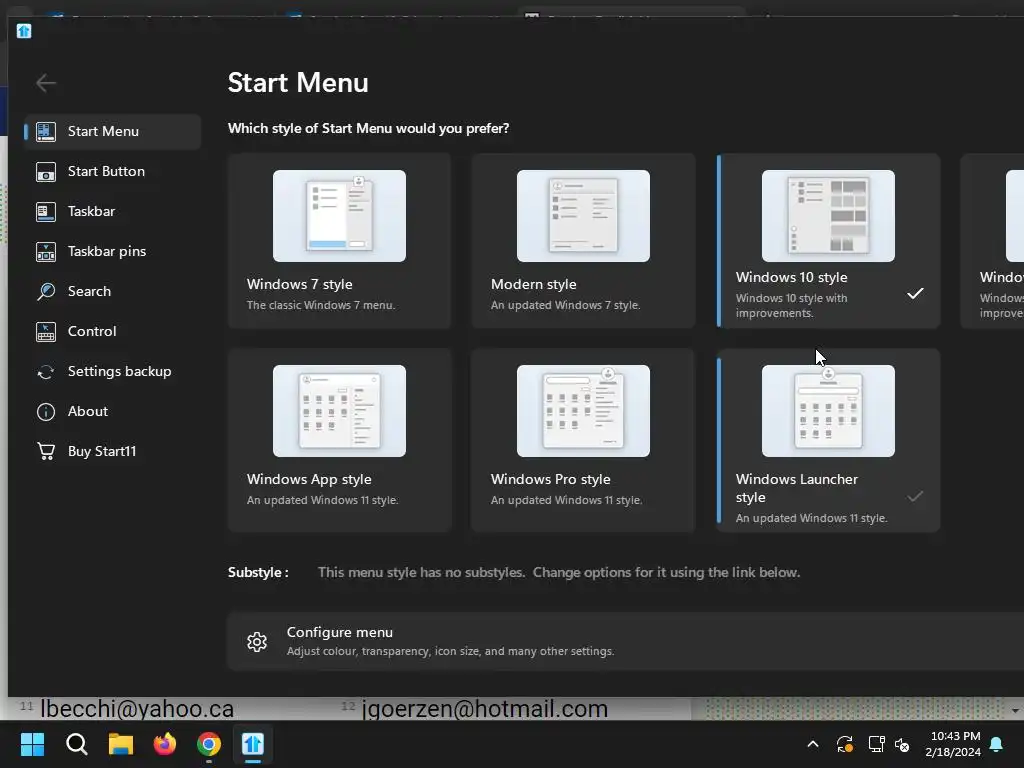Viewport: 1024px width, 768px height.
Task: Open the Search settings page
Action: pyautogui.click(x=112, y=291)
